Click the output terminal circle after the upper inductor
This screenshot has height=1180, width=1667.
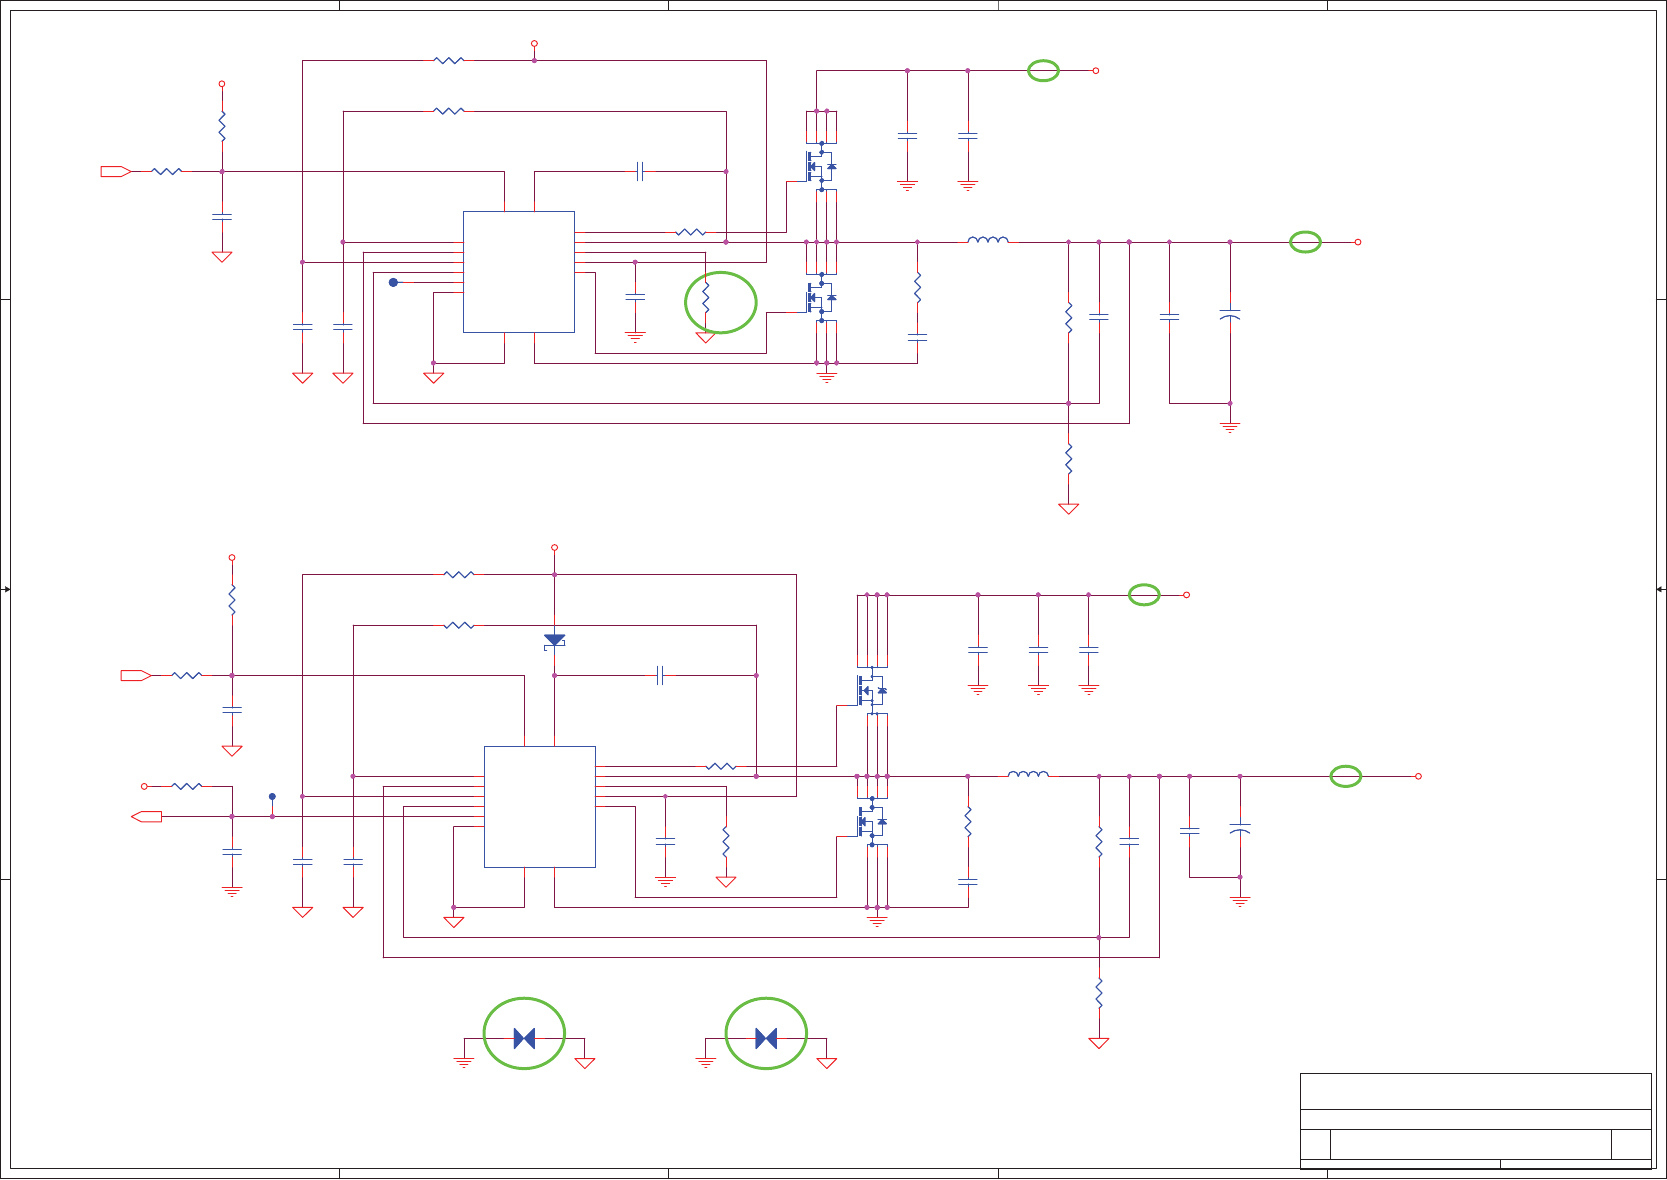point(1358,242)
